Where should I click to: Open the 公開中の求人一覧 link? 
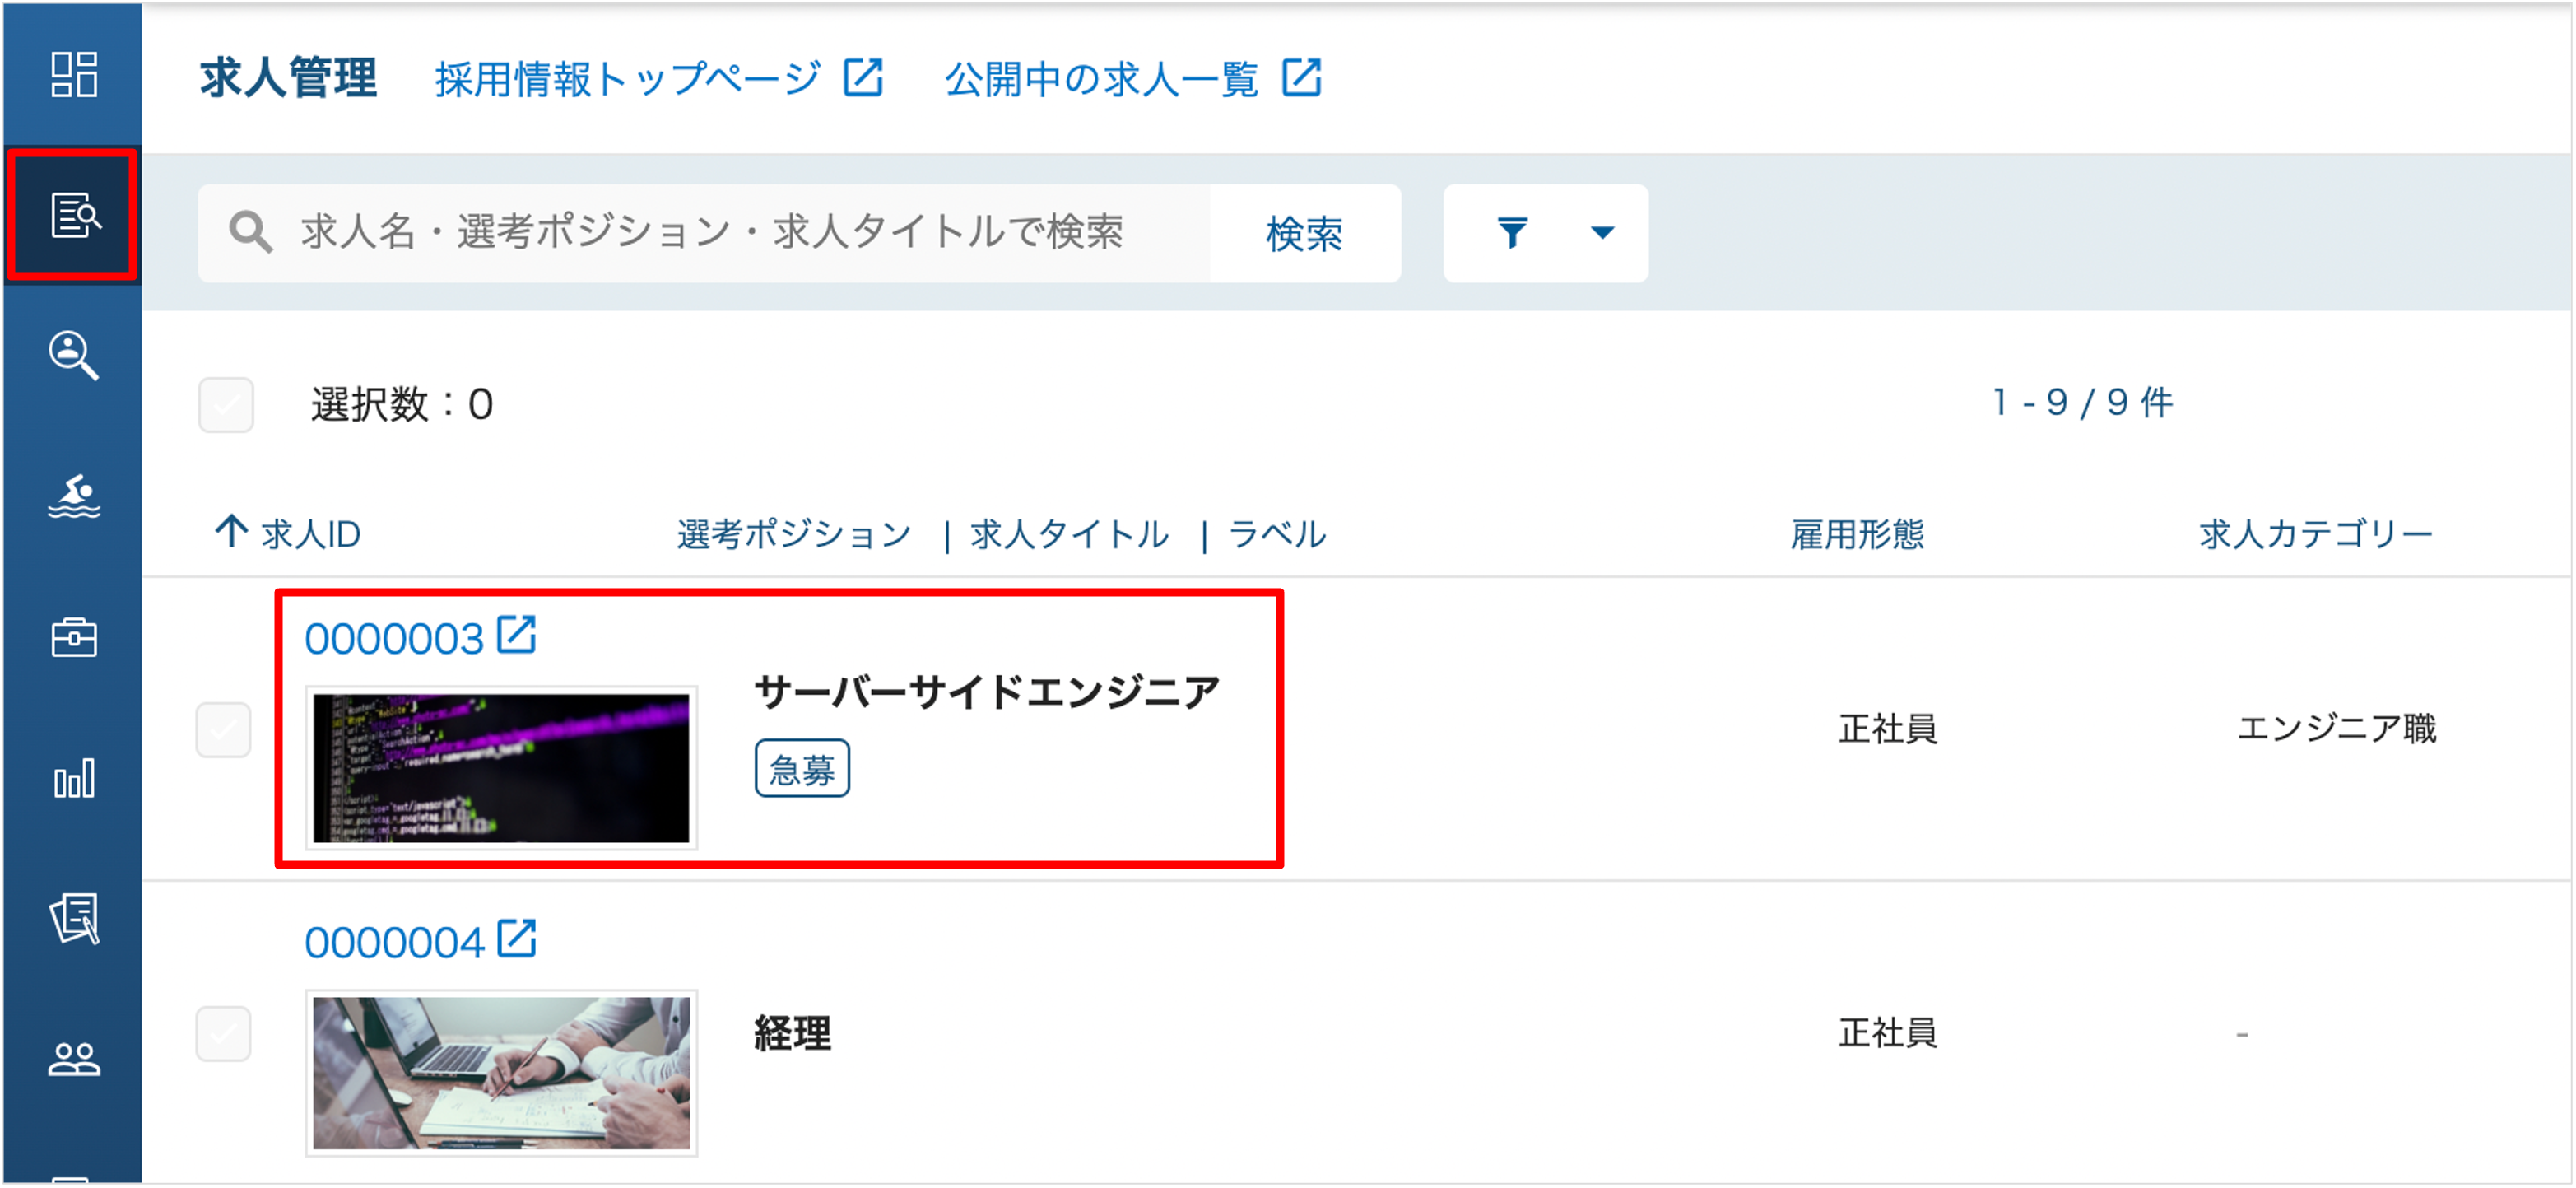pyautogui.click(x=1132, y=79)
